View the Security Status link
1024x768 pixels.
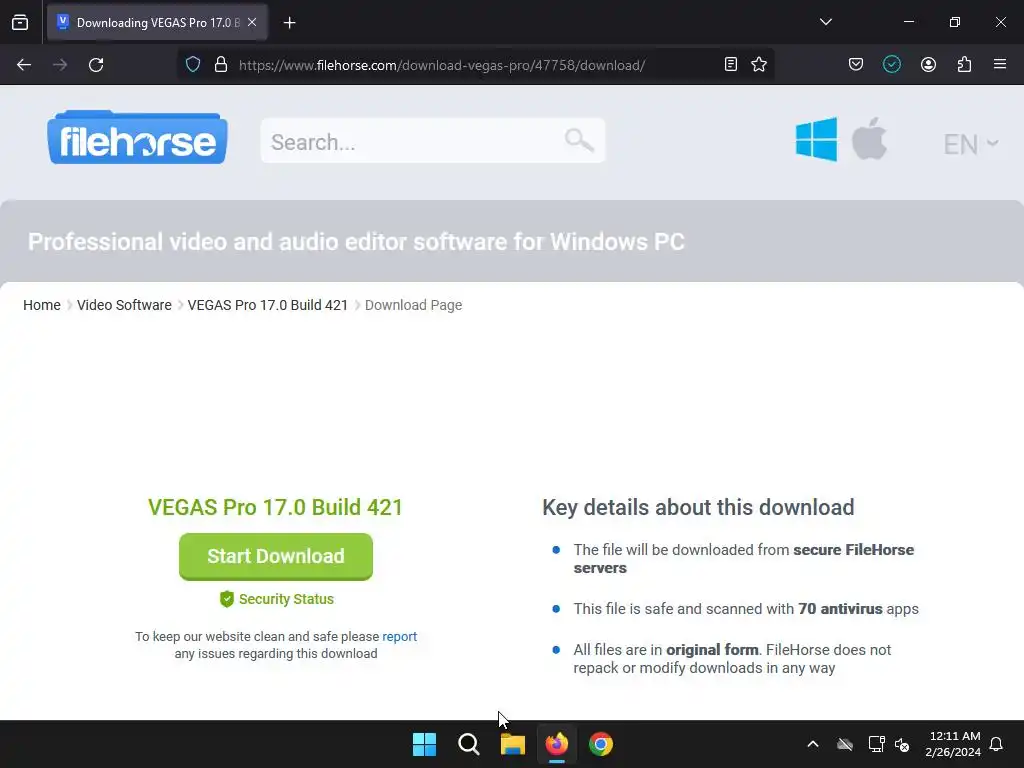[x=277, y=599]
